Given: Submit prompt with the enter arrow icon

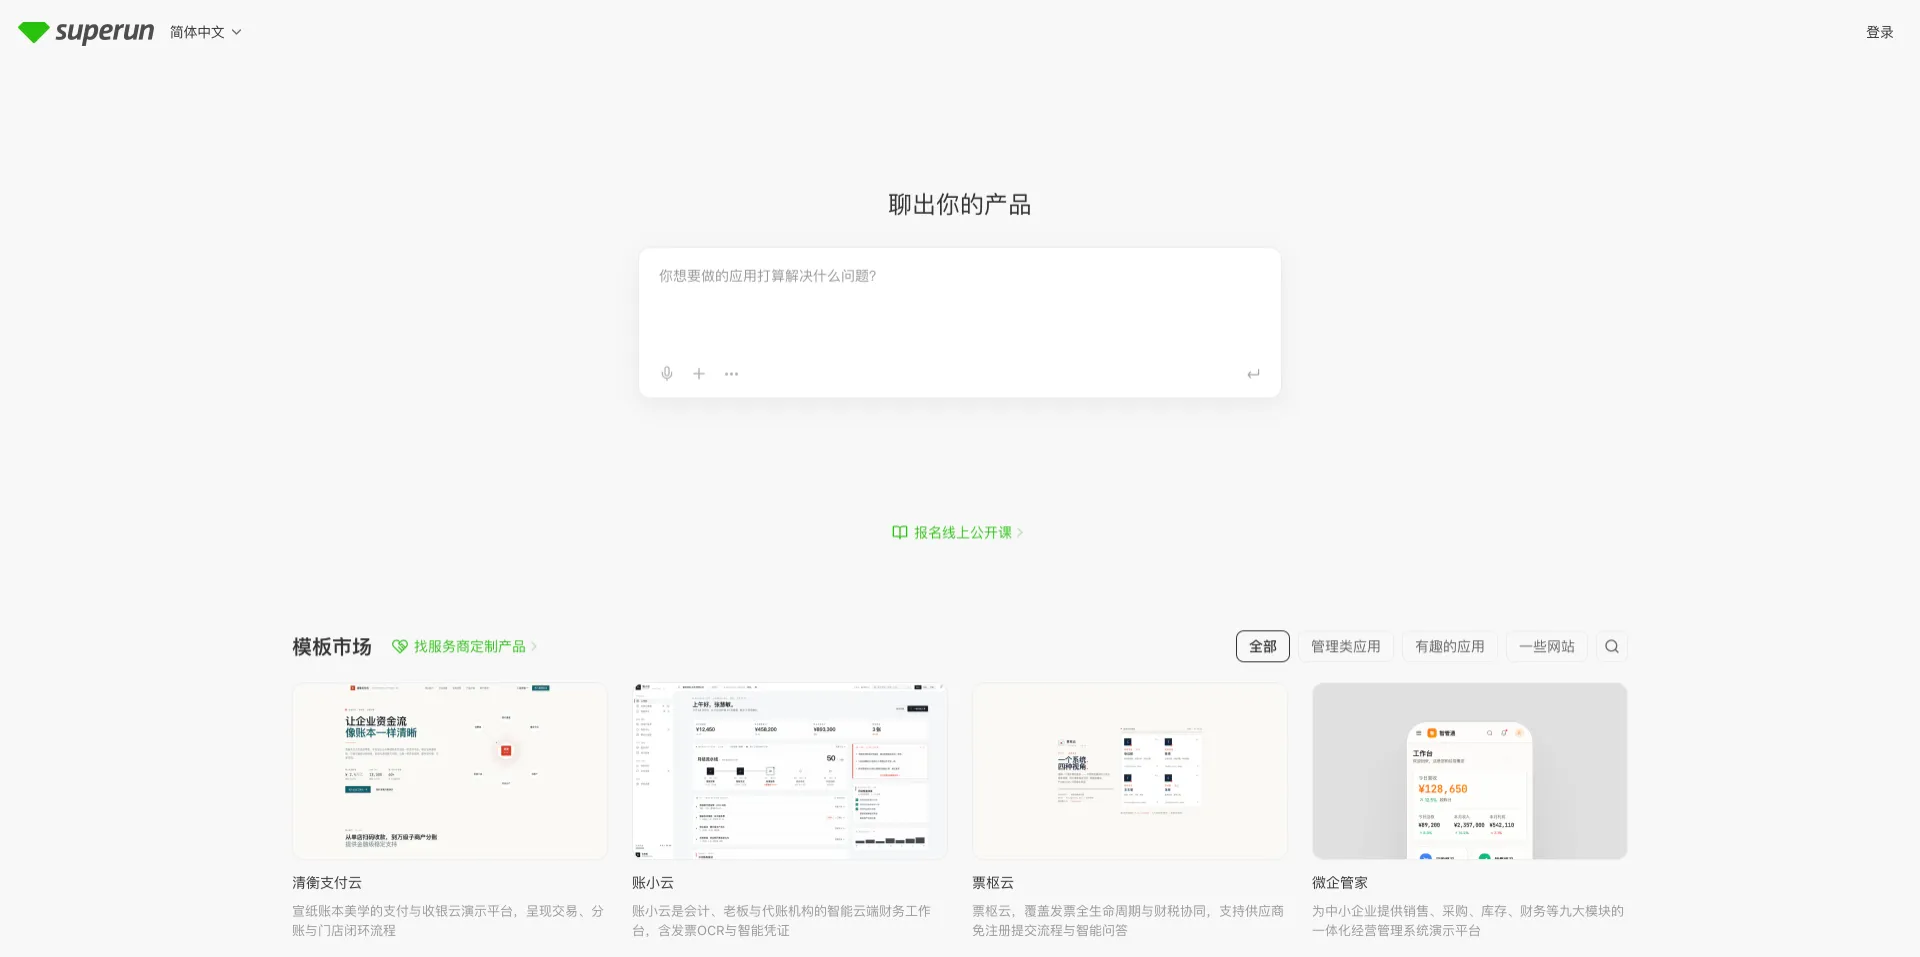Looking at the screenshot, I should pos(1253,374).
